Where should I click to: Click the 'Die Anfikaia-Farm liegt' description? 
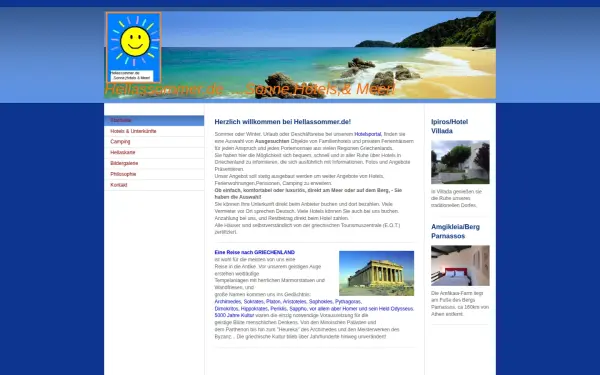460,304
